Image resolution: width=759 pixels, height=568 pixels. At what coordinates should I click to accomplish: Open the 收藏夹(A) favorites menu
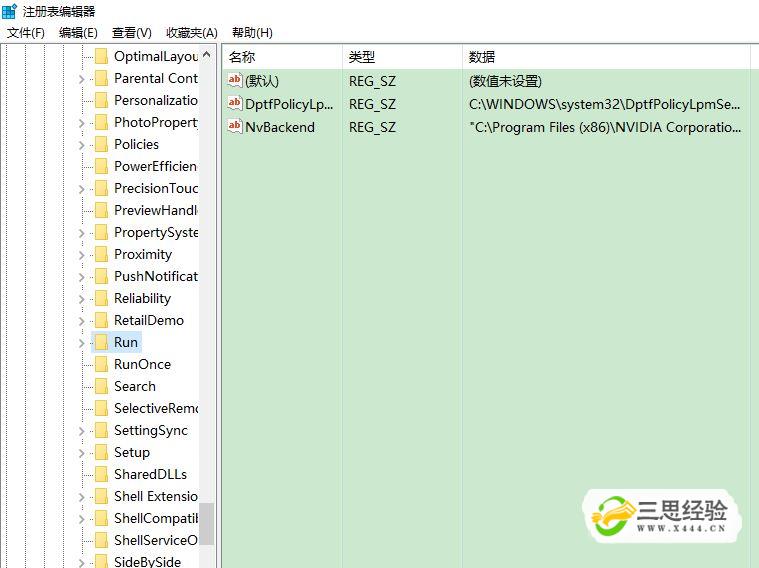coord(191,33)
